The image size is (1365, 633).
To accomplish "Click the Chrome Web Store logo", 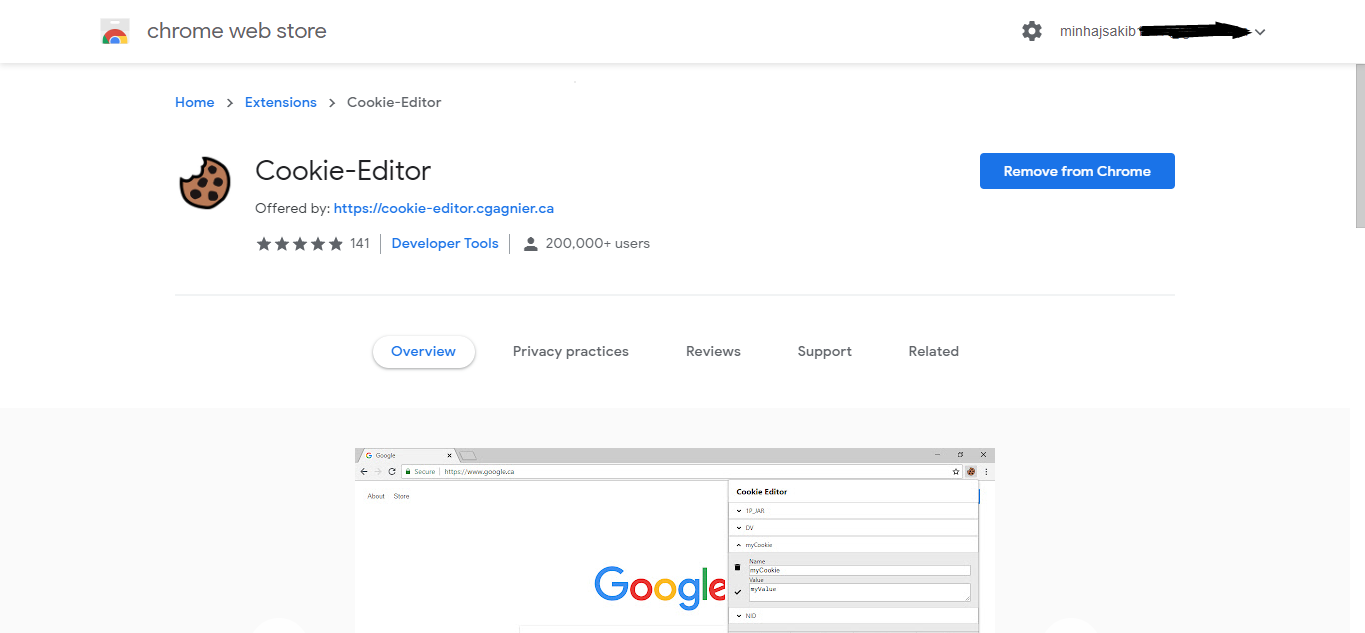I will tap(114, 30).
